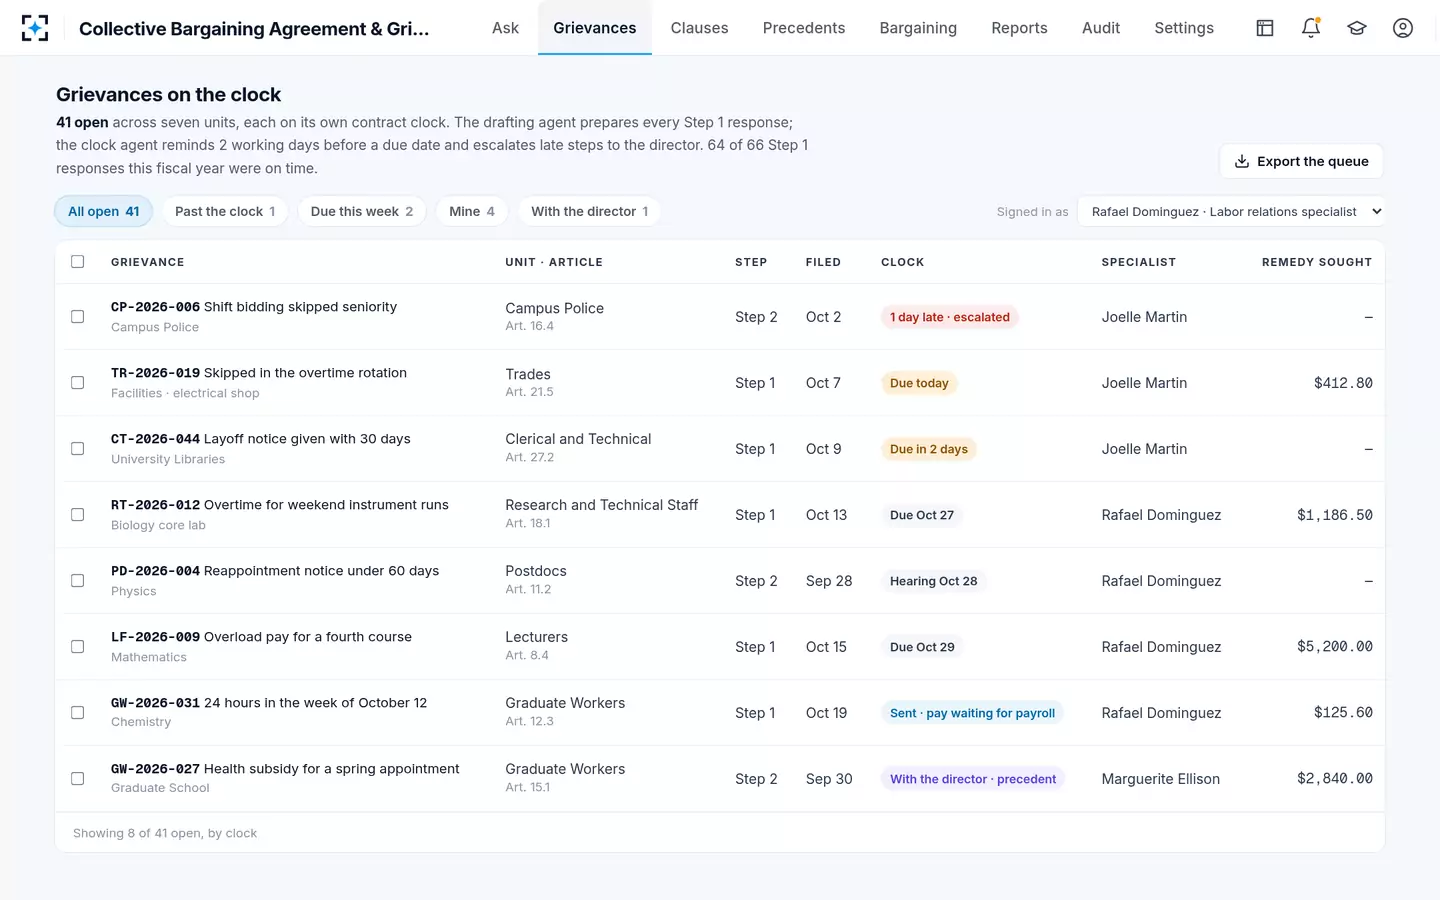Open the Settings tab
Screen dimensions: 1440x900
pyautogui.click(x=1184, y=28)
